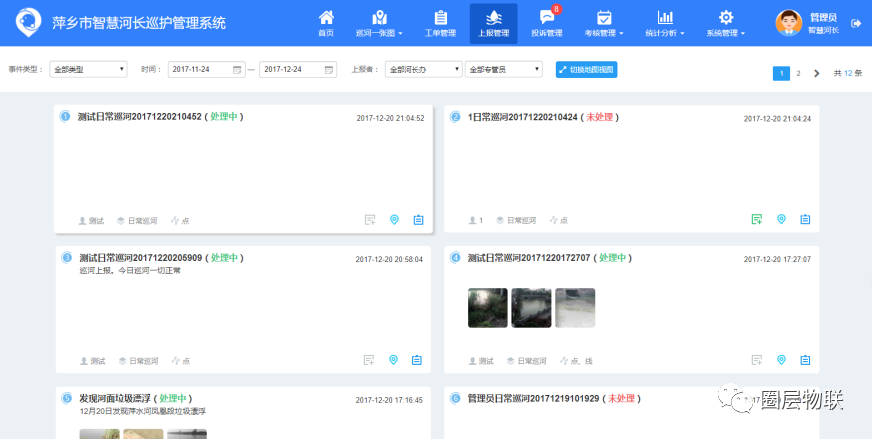
Task: Open third photo thumbnail on 20171220172707 card
Action: click(575, 308)
